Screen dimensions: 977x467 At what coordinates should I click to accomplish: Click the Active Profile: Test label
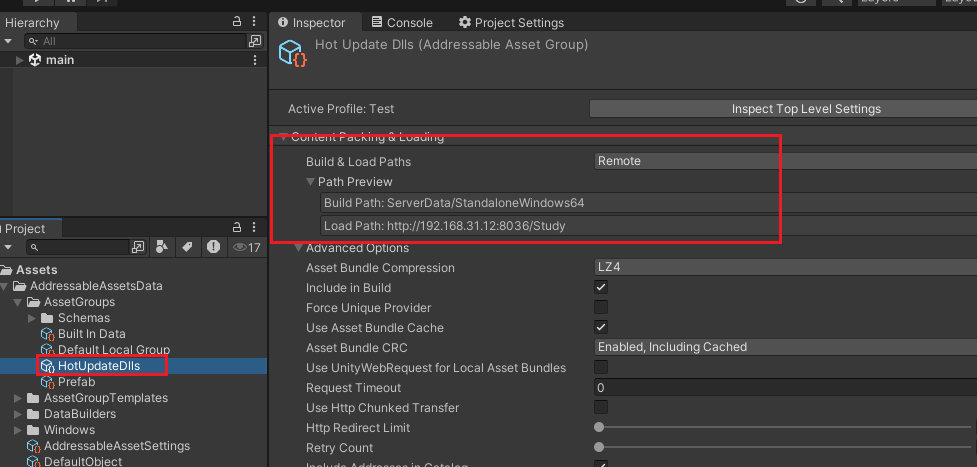(341, 108)
